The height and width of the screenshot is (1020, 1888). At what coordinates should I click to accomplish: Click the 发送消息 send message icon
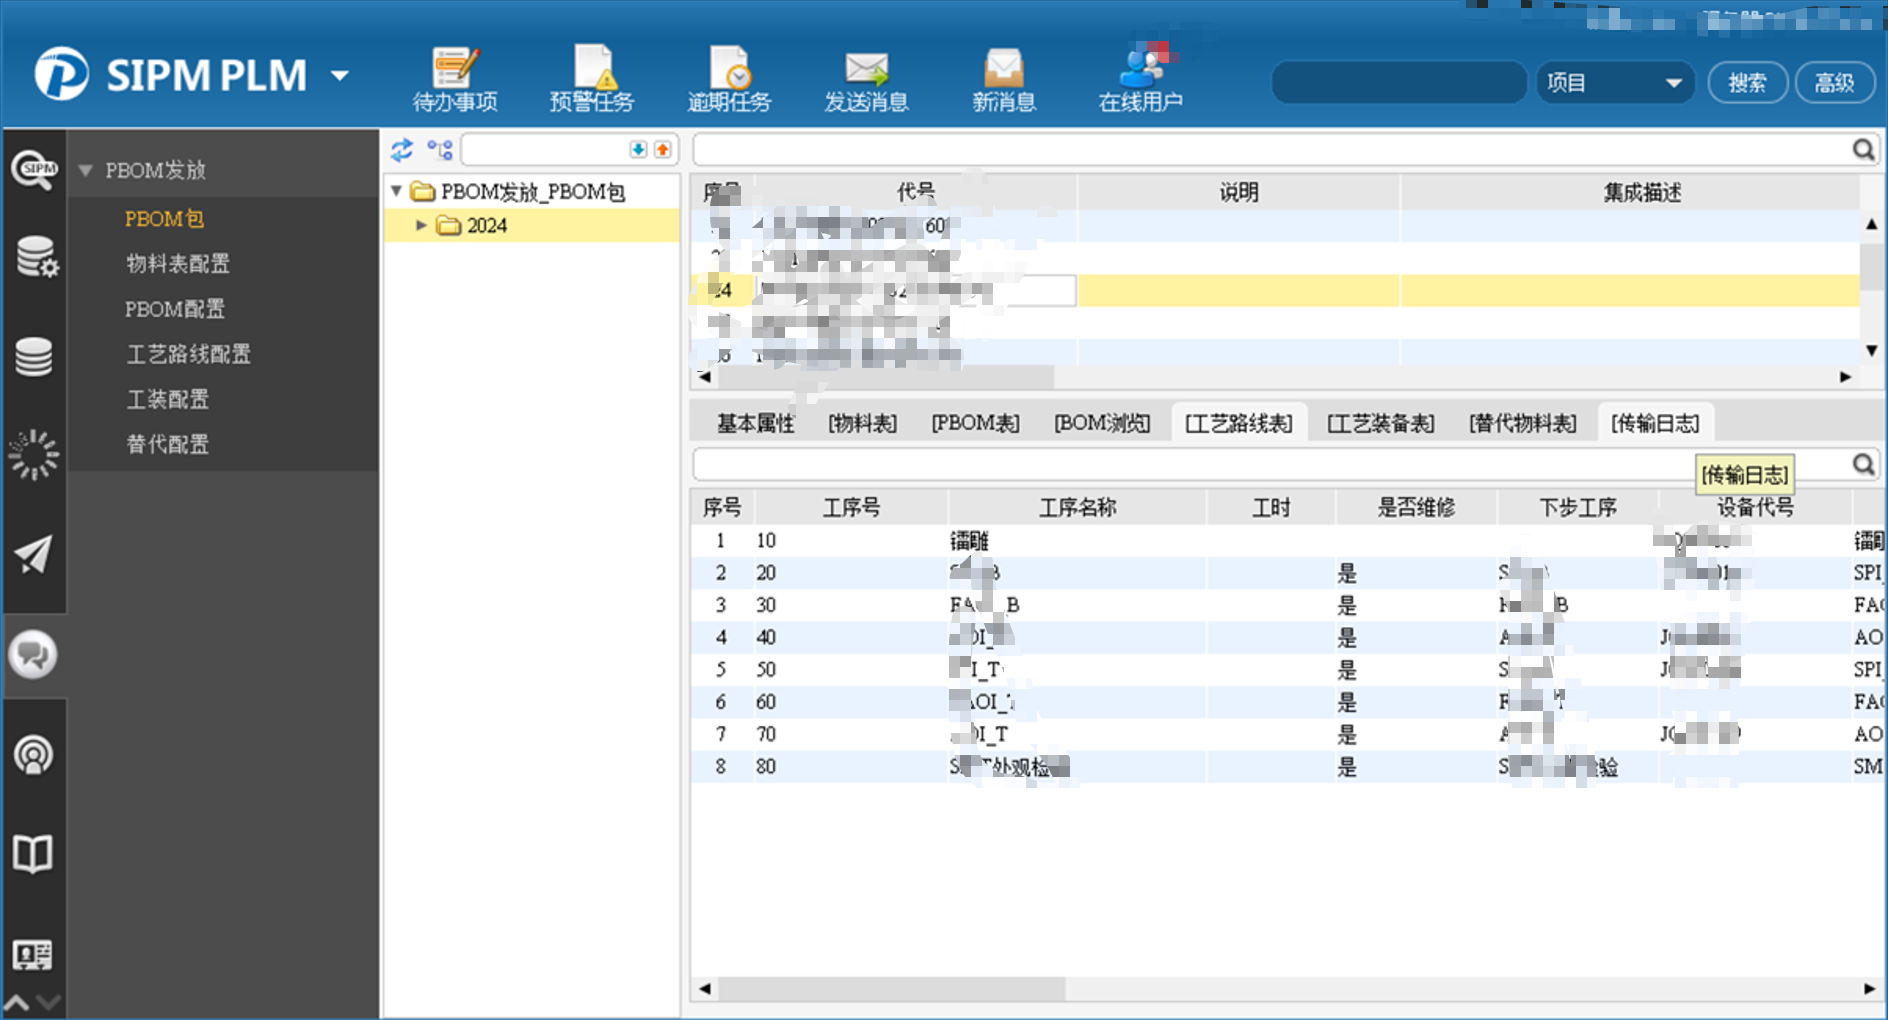pyautogui.click(x=866, y=78)
